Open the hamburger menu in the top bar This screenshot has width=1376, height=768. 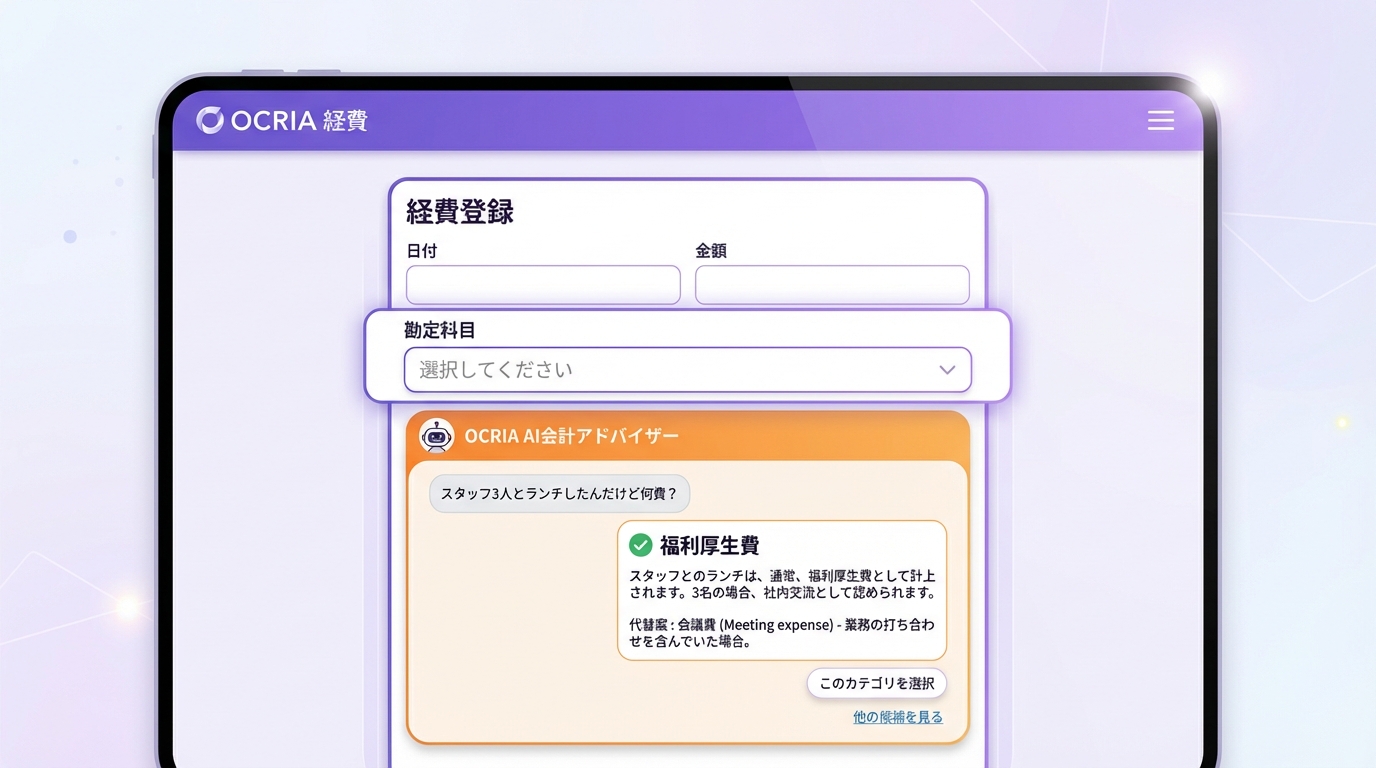click(1160, 119)
